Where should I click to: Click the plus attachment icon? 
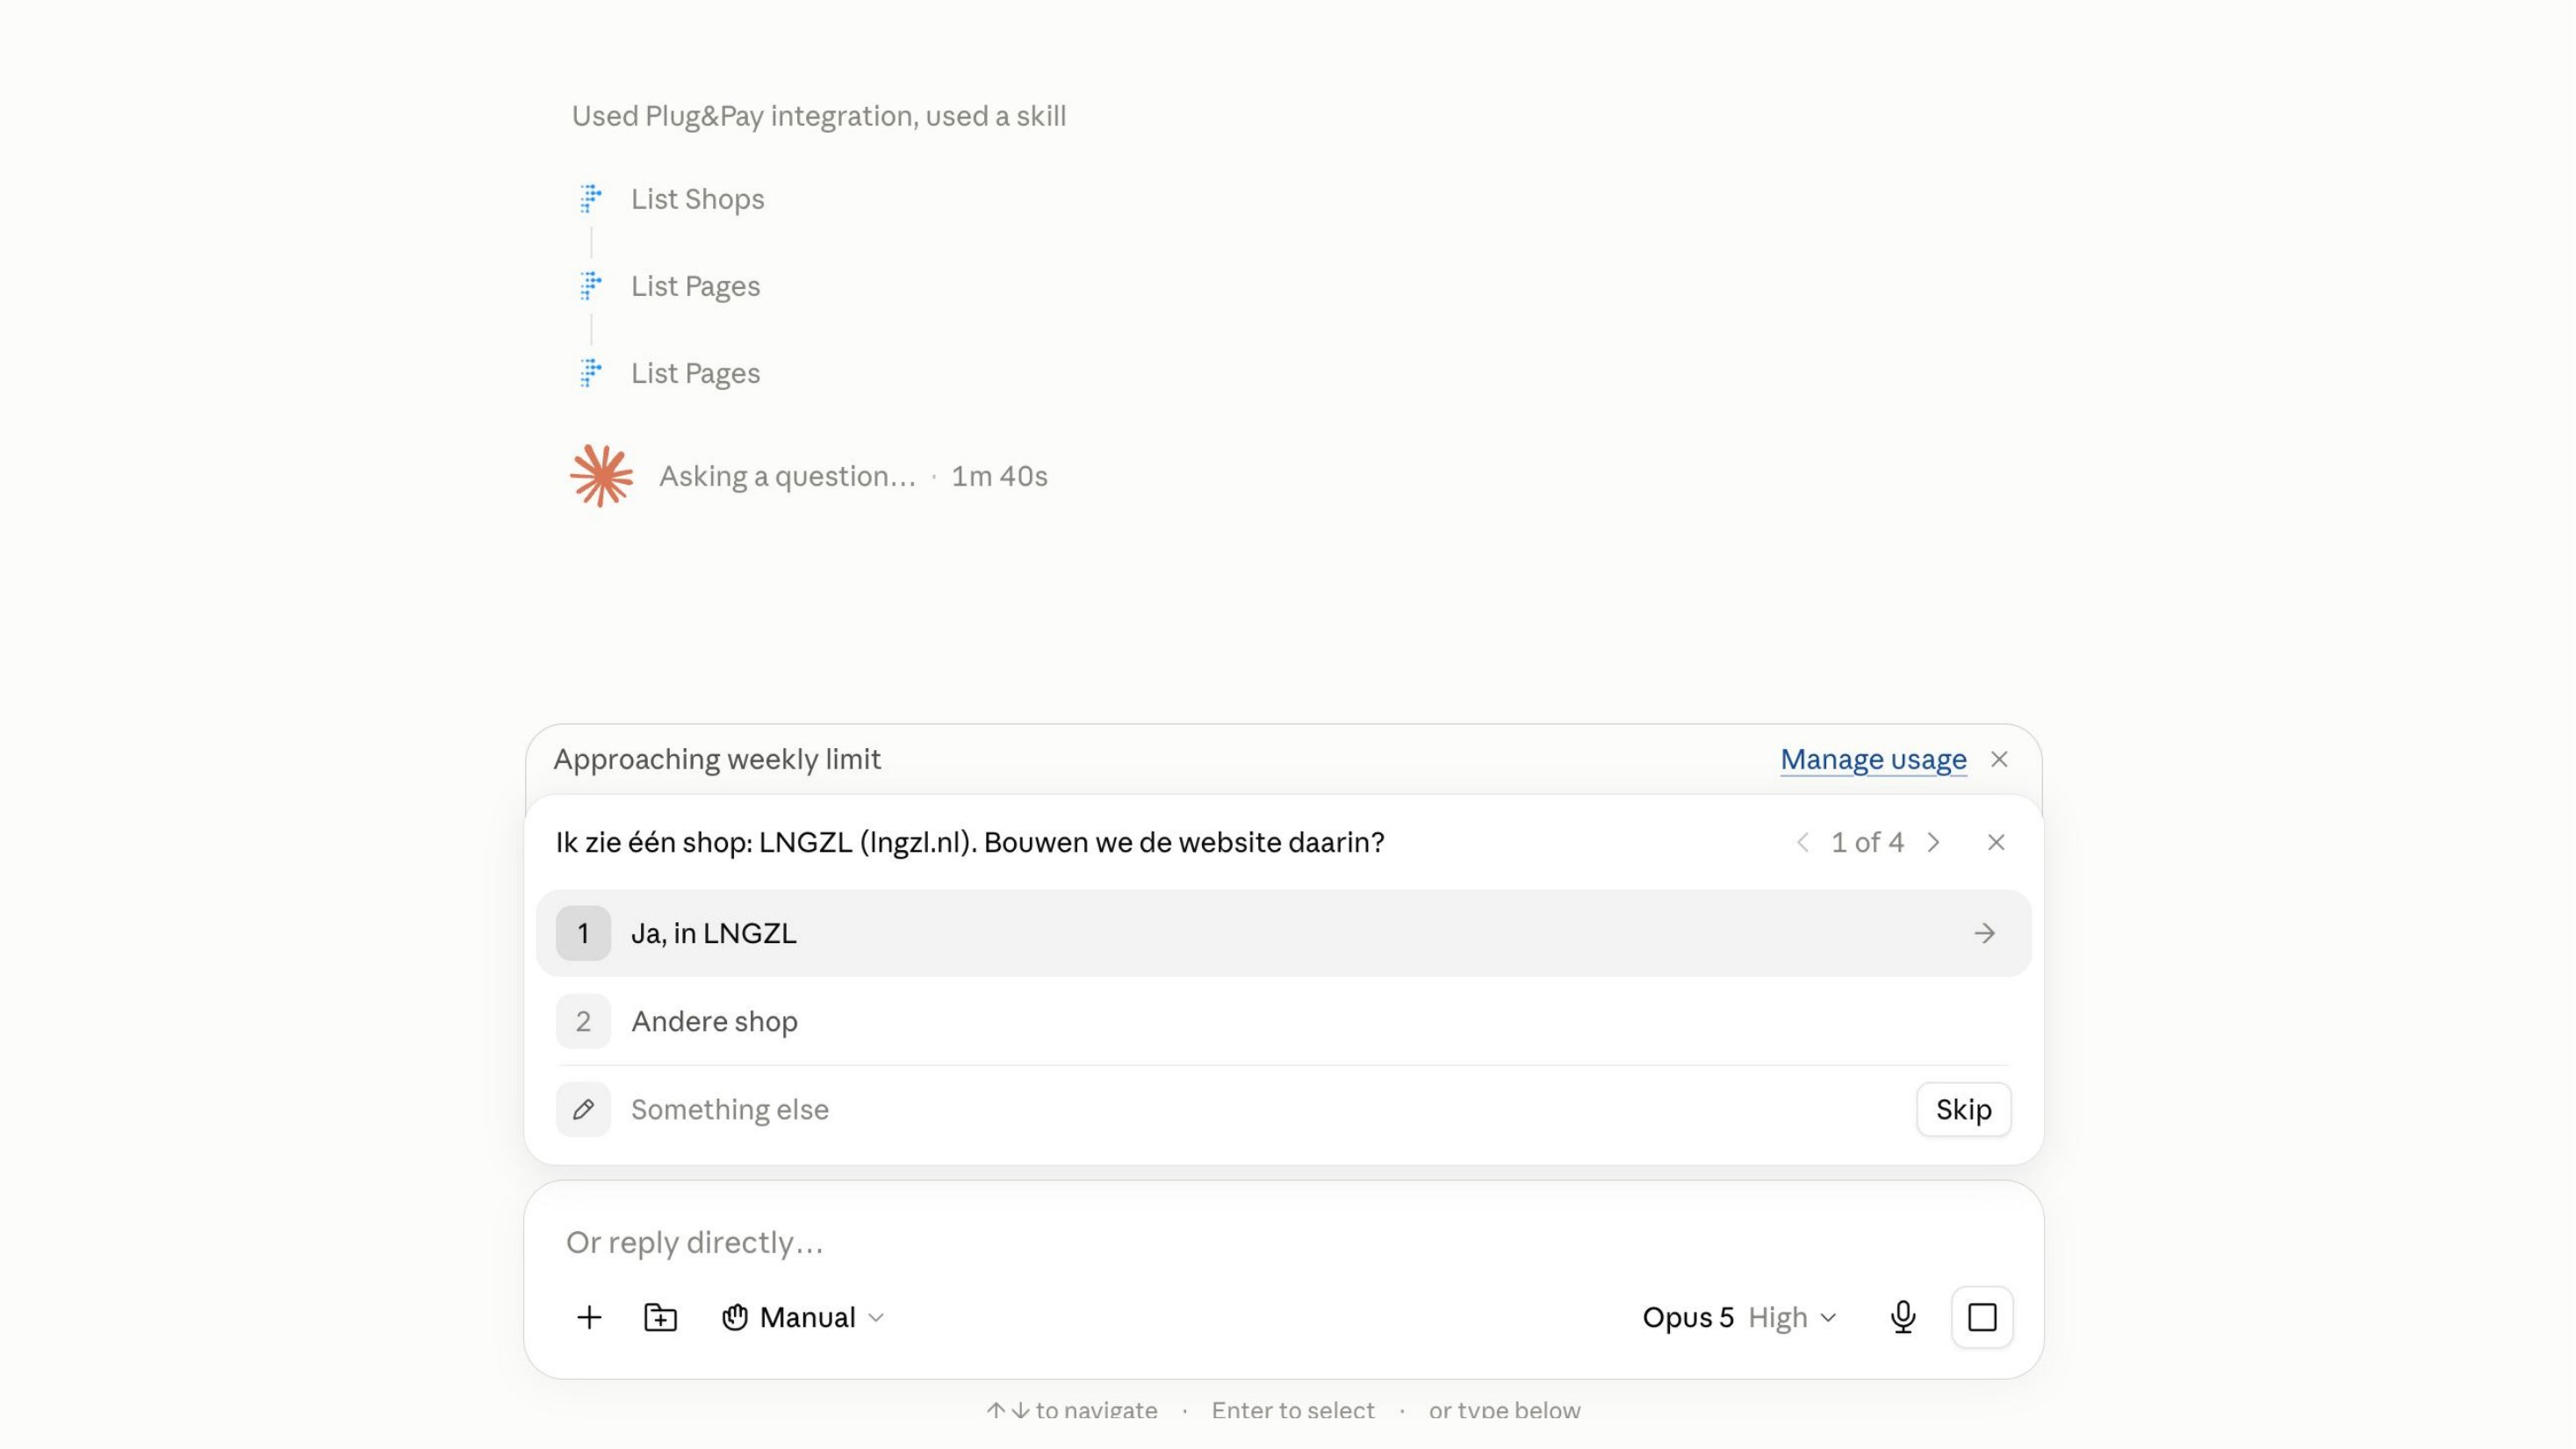tap(589, 1317)
